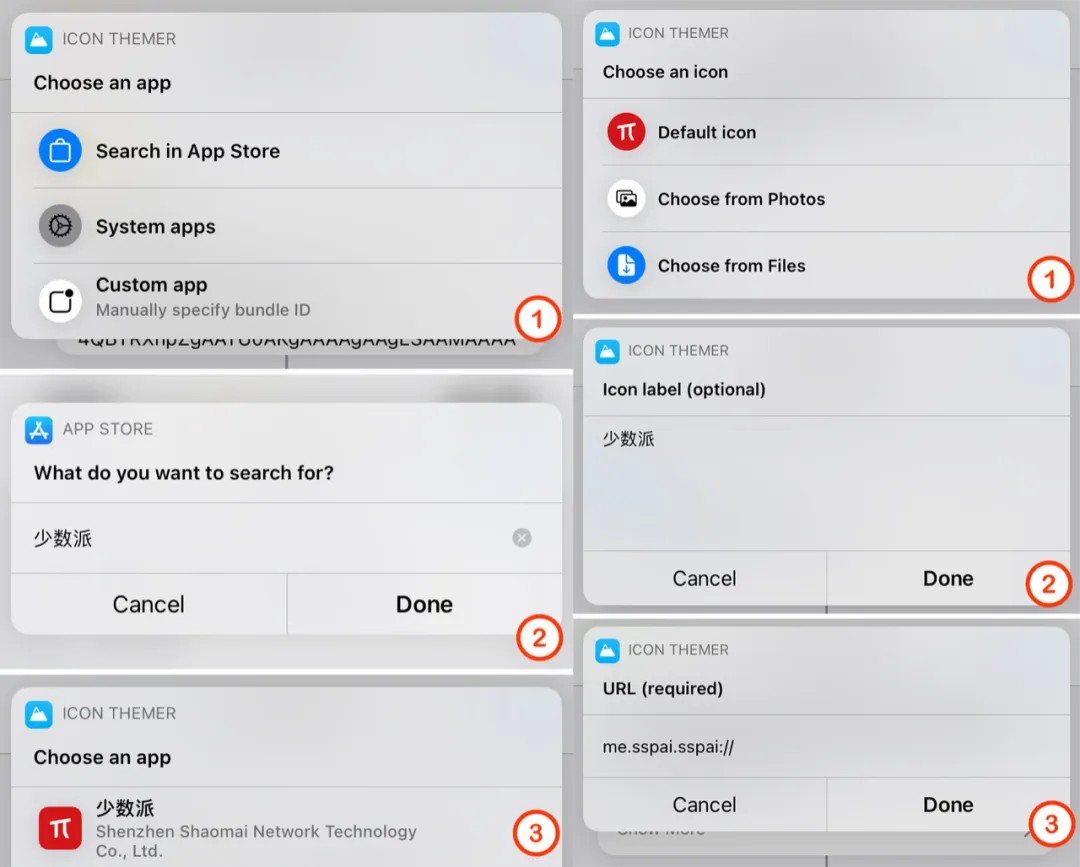Select the Choose from Photos menu entry
The image size is (1080, 867).
741,199
